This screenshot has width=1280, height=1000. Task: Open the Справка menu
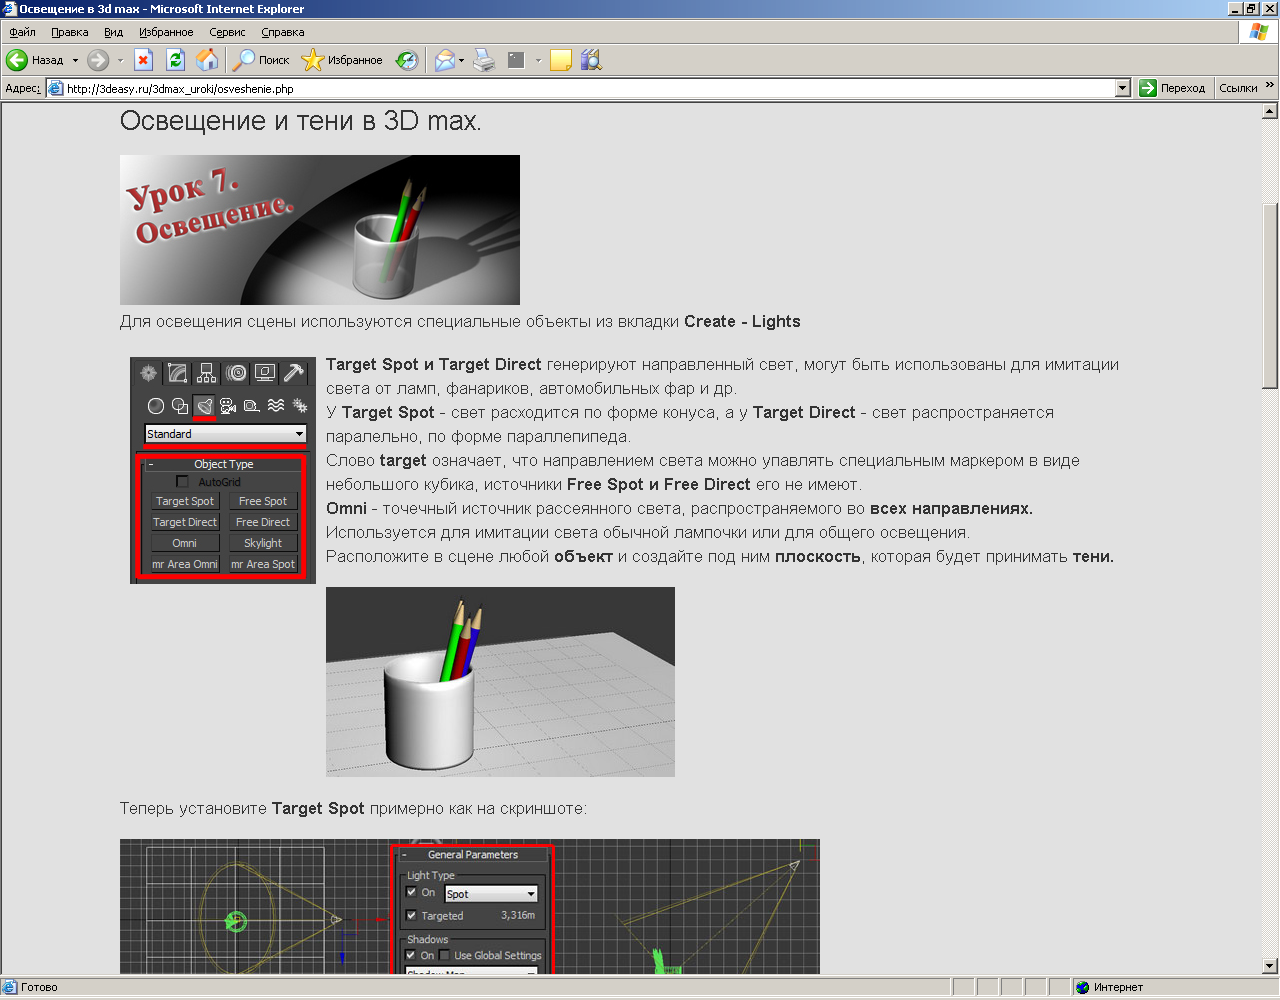(x=283, y=32)
